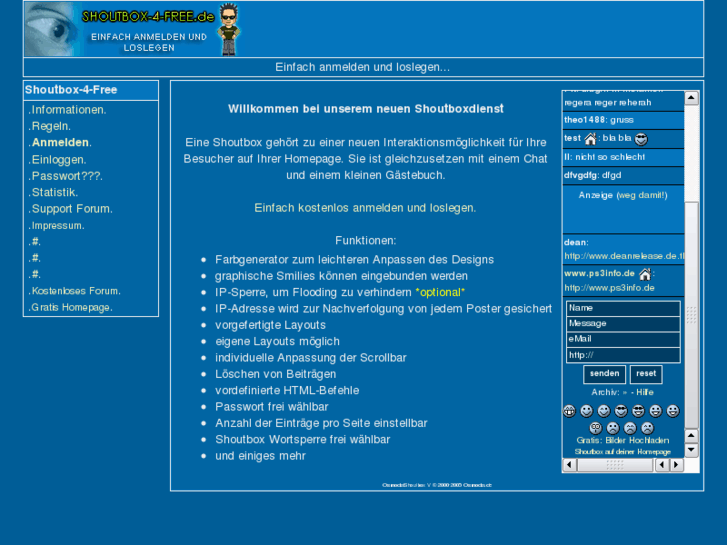Click the cartoon mascot with sunglasses
The width and height of the screenshot is (727, 545).
[x=229, y=29]
